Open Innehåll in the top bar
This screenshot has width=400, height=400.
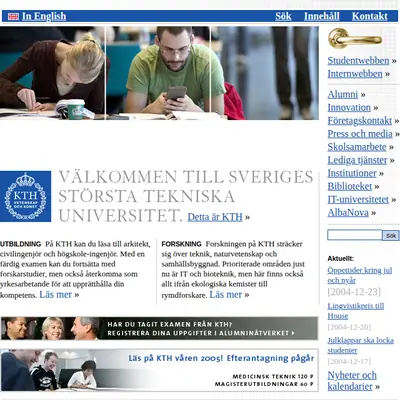(x=322, y=16)
